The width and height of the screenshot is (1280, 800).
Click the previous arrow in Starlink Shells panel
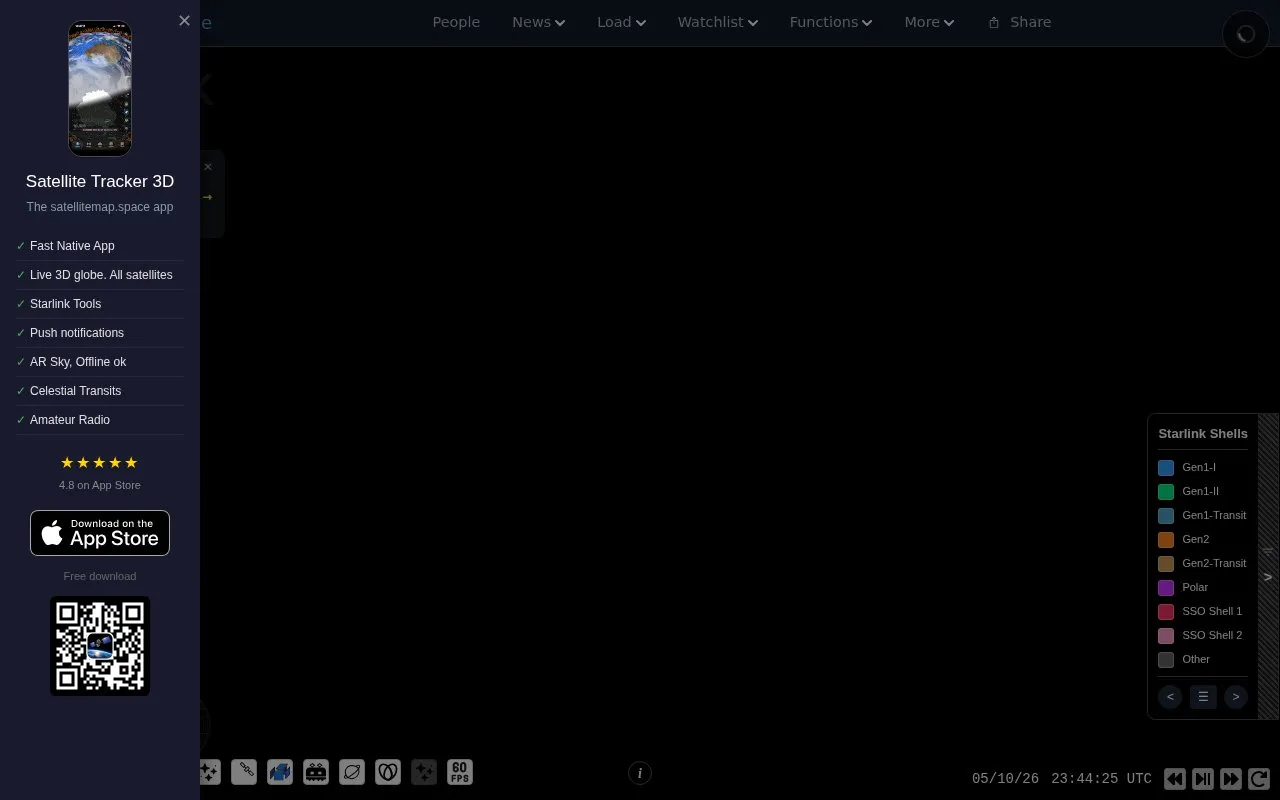pyautogui.click(x=1170, y=697)
